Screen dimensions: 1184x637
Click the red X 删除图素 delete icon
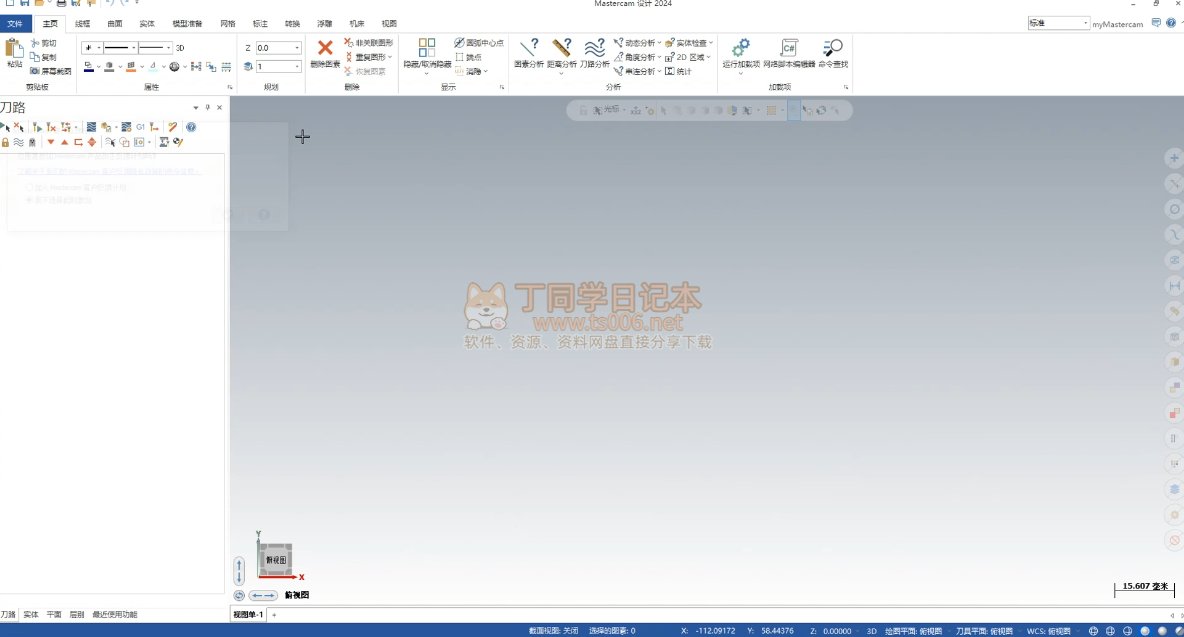pos(325,48)
